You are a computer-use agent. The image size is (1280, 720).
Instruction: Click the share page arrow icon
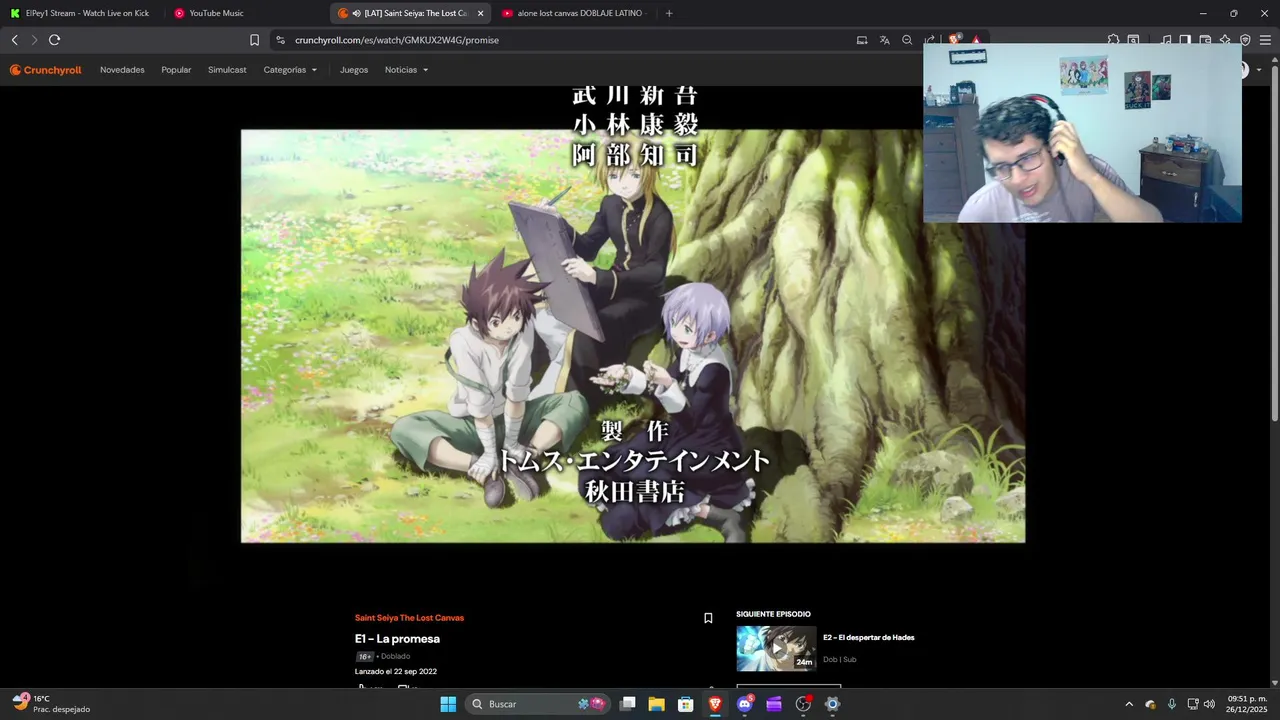tap(930, 40)
